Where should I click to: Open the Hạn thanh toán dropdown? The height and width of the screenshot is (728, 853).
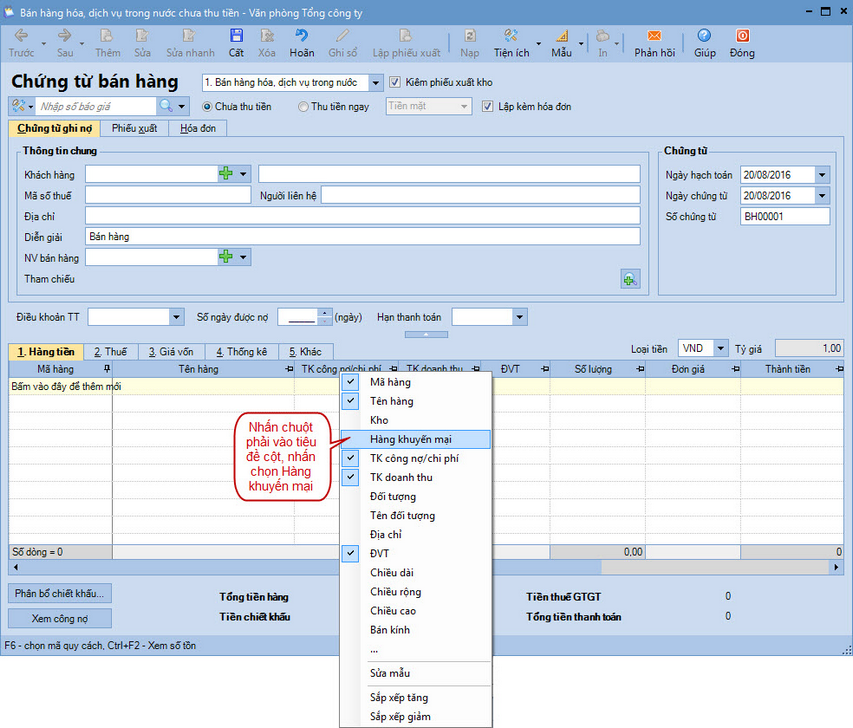pyautogui.click(x=520, y=317)
